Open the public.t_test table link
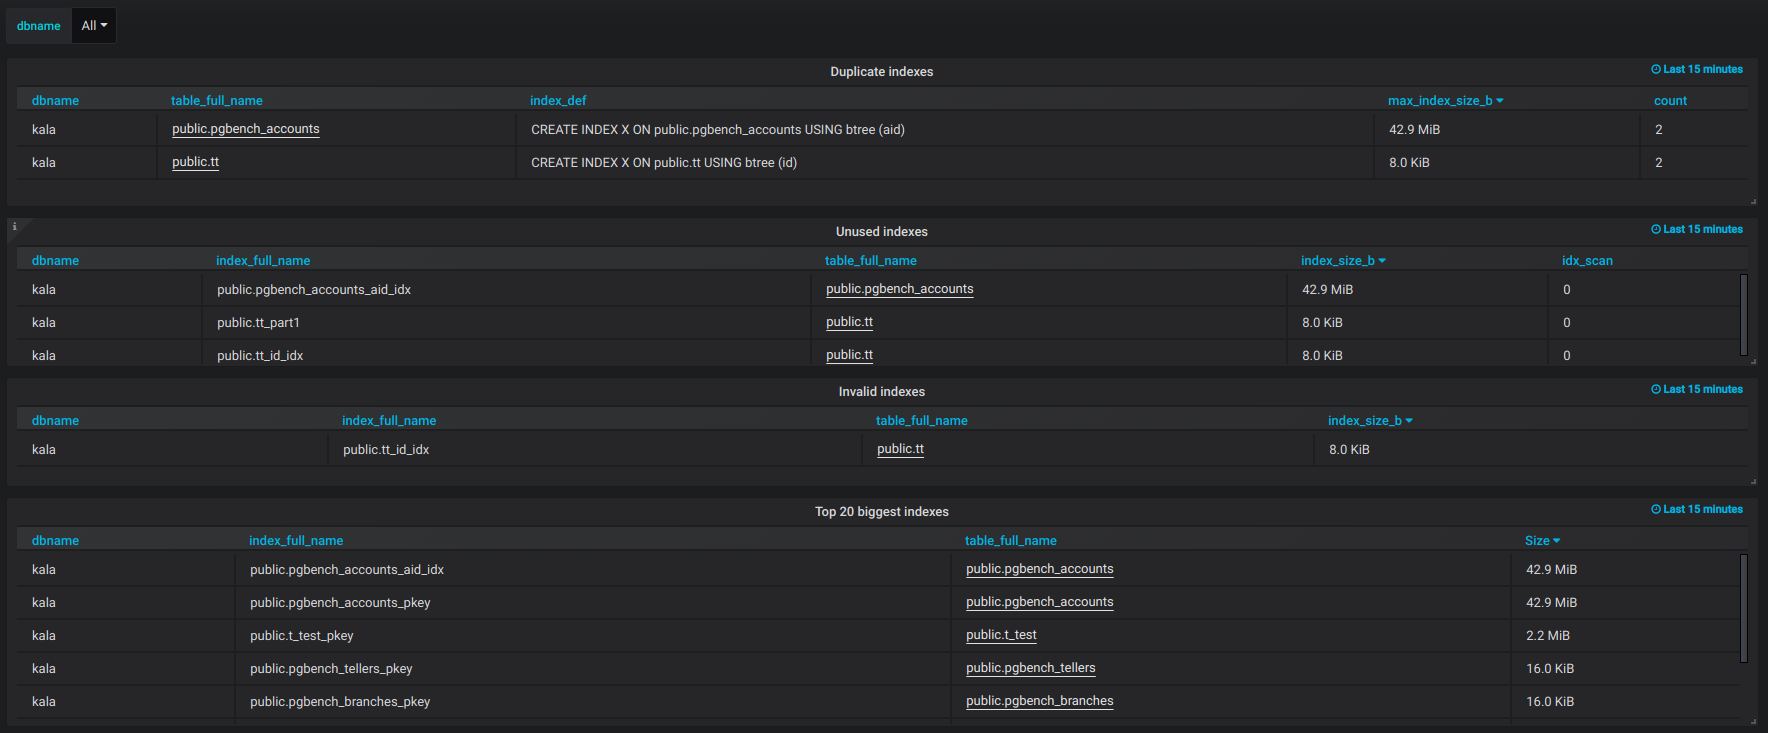 pos(1001,635)
